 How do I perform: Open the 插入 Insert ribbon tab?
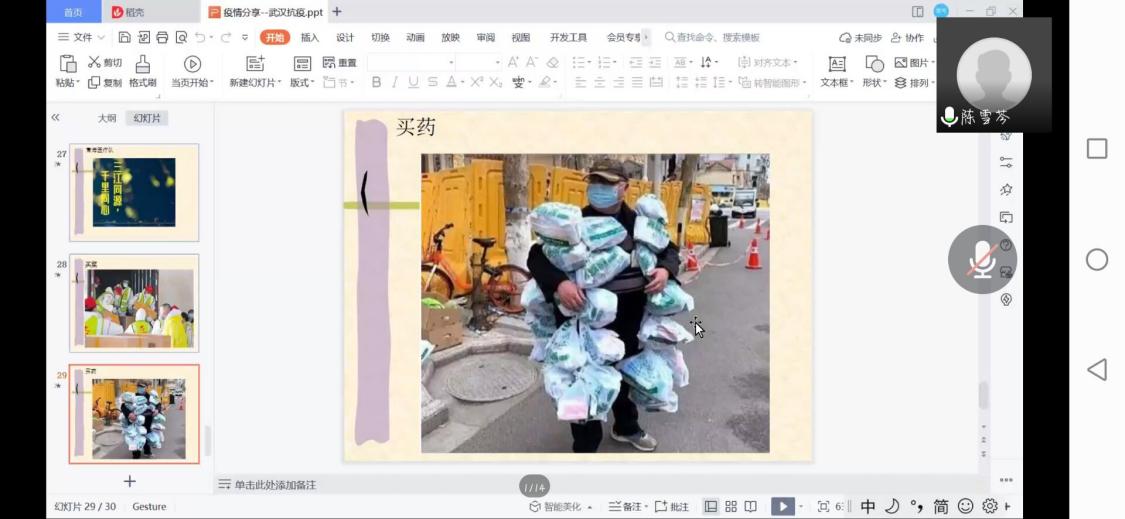tap(310, 37)
